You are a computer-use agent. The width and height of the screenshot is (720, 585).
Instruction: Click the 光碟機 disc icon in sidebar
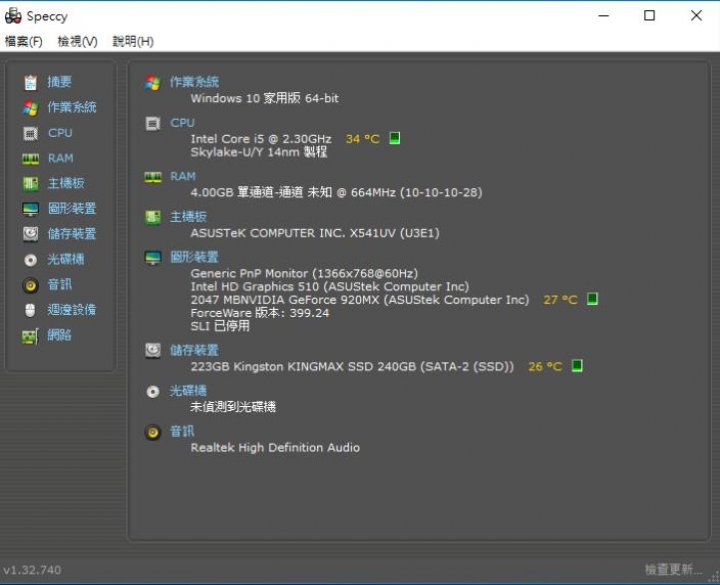pos(30,260)
